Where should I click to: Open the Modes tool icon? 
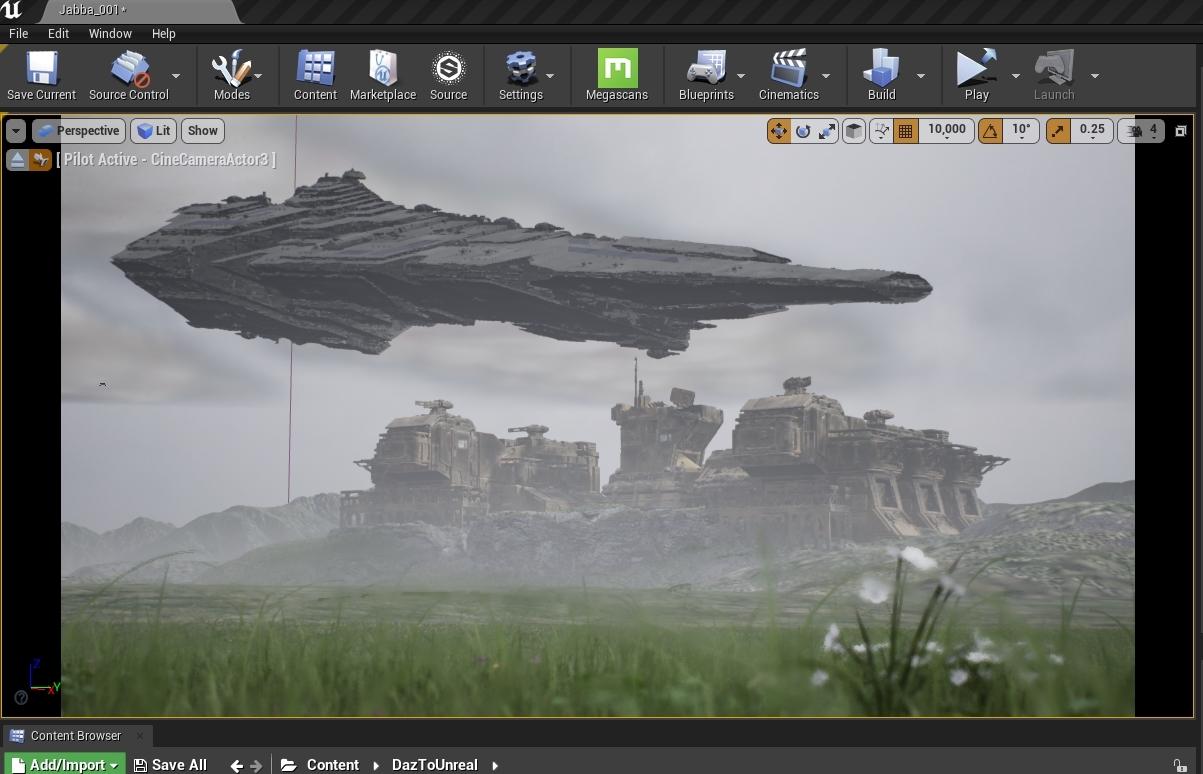[231, 76]
